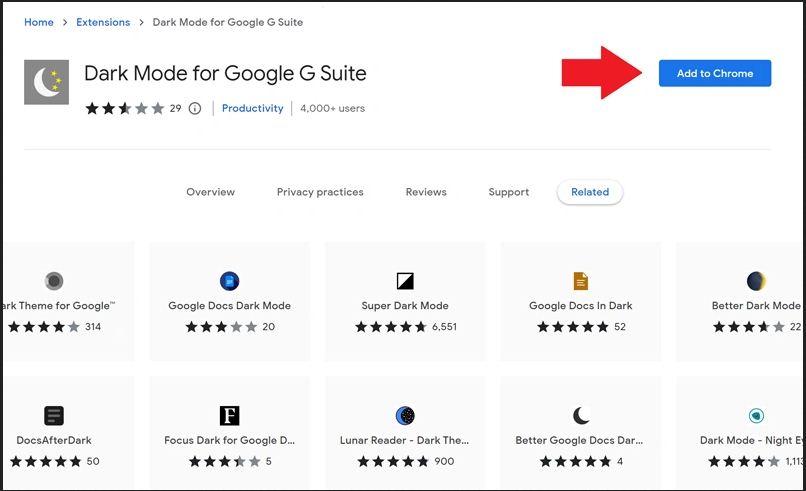
Task: Click the Better Google Docs Dark crescent icon
Action: (580, 415)
